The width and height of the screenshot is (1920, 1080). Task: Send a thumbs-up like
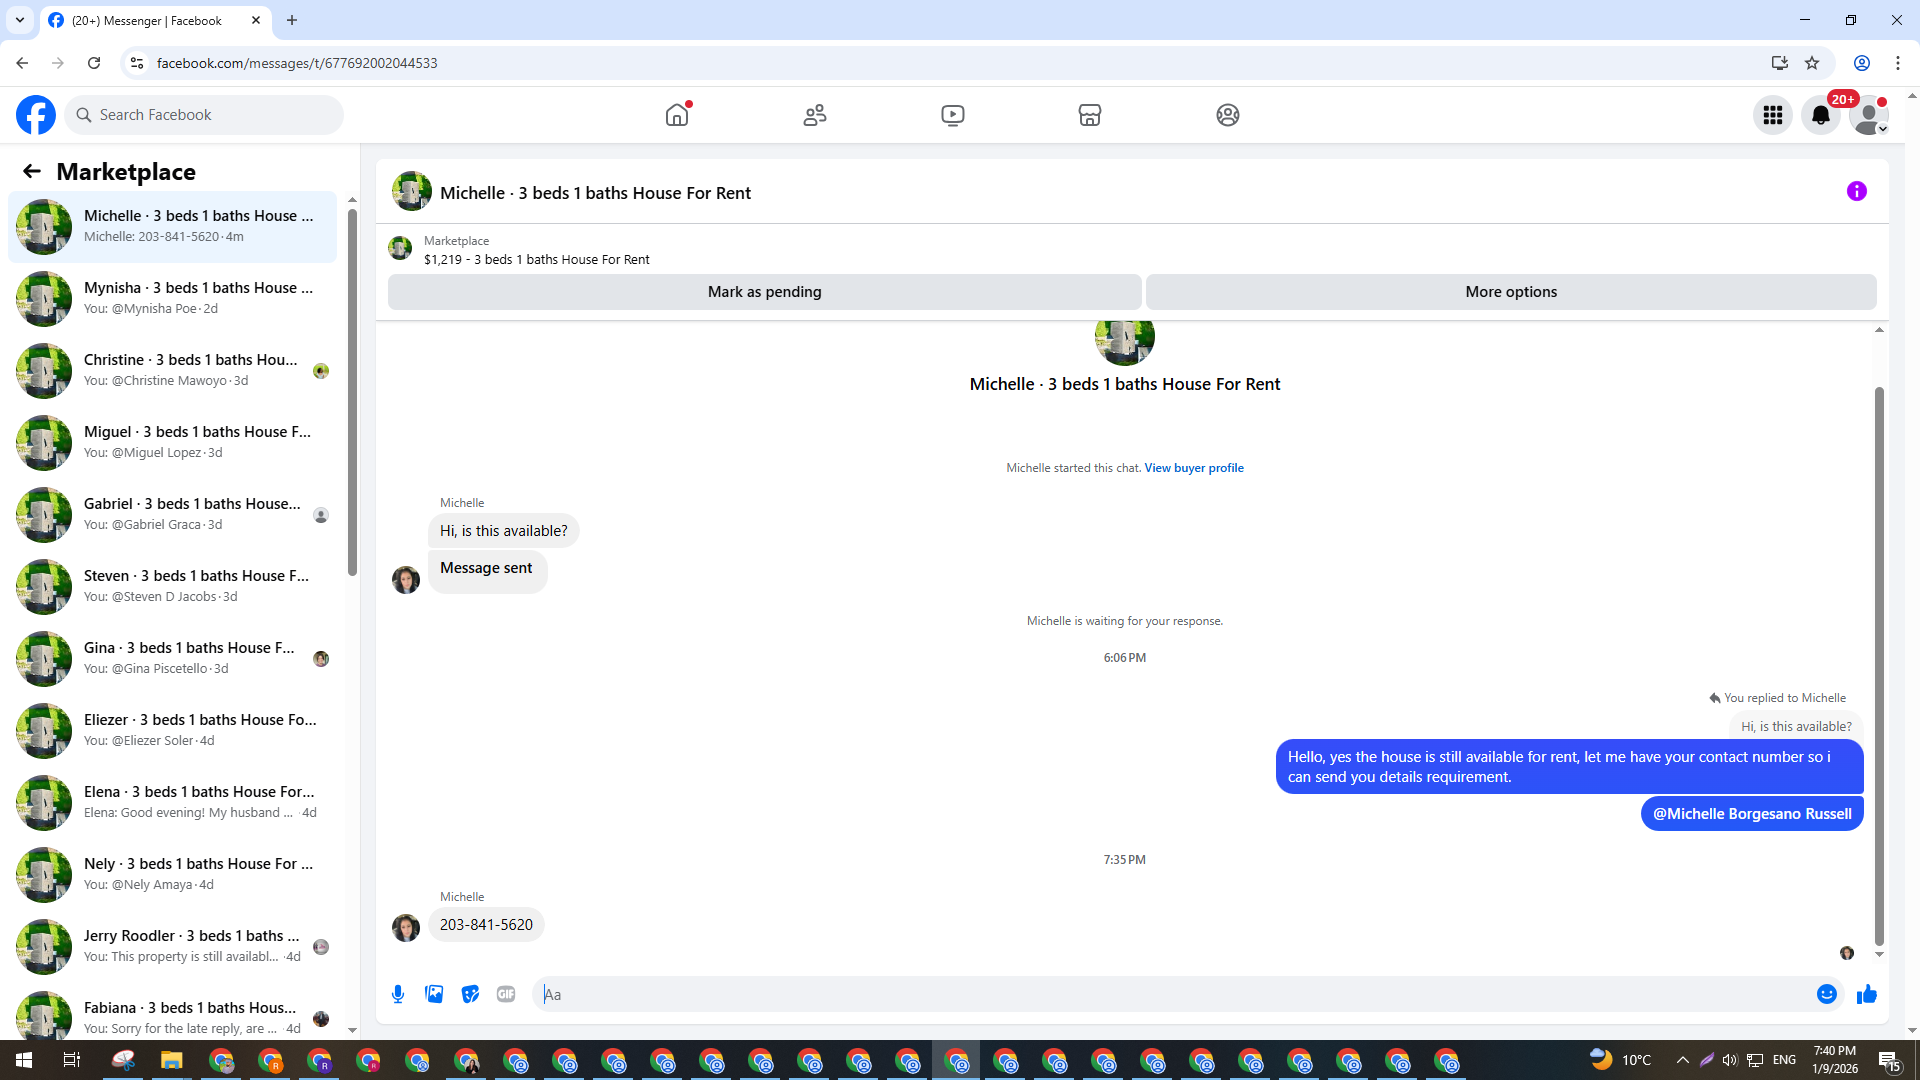[1866, 994]
